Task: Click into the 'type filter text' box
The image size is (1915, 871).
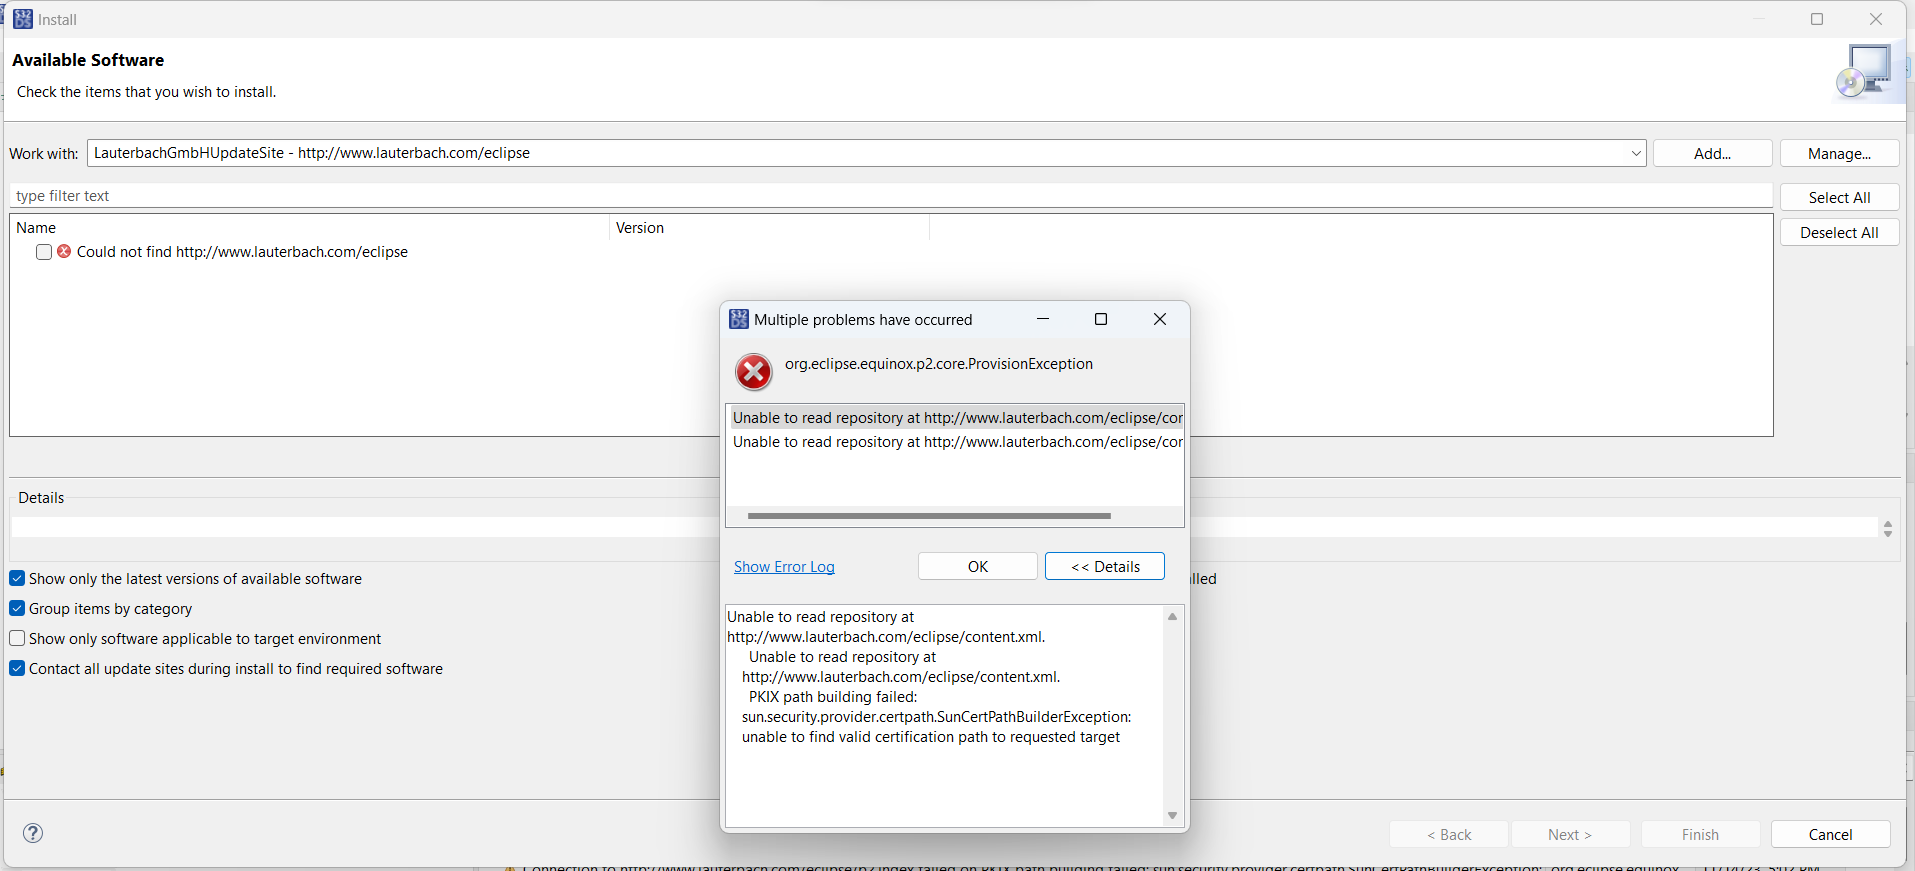Action: click(x=891, y=196)
